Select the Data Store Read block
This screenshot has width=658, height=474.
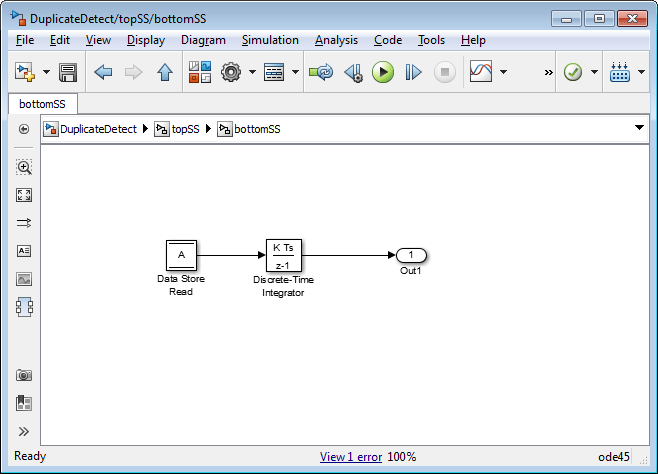click(x=181, y=255)
